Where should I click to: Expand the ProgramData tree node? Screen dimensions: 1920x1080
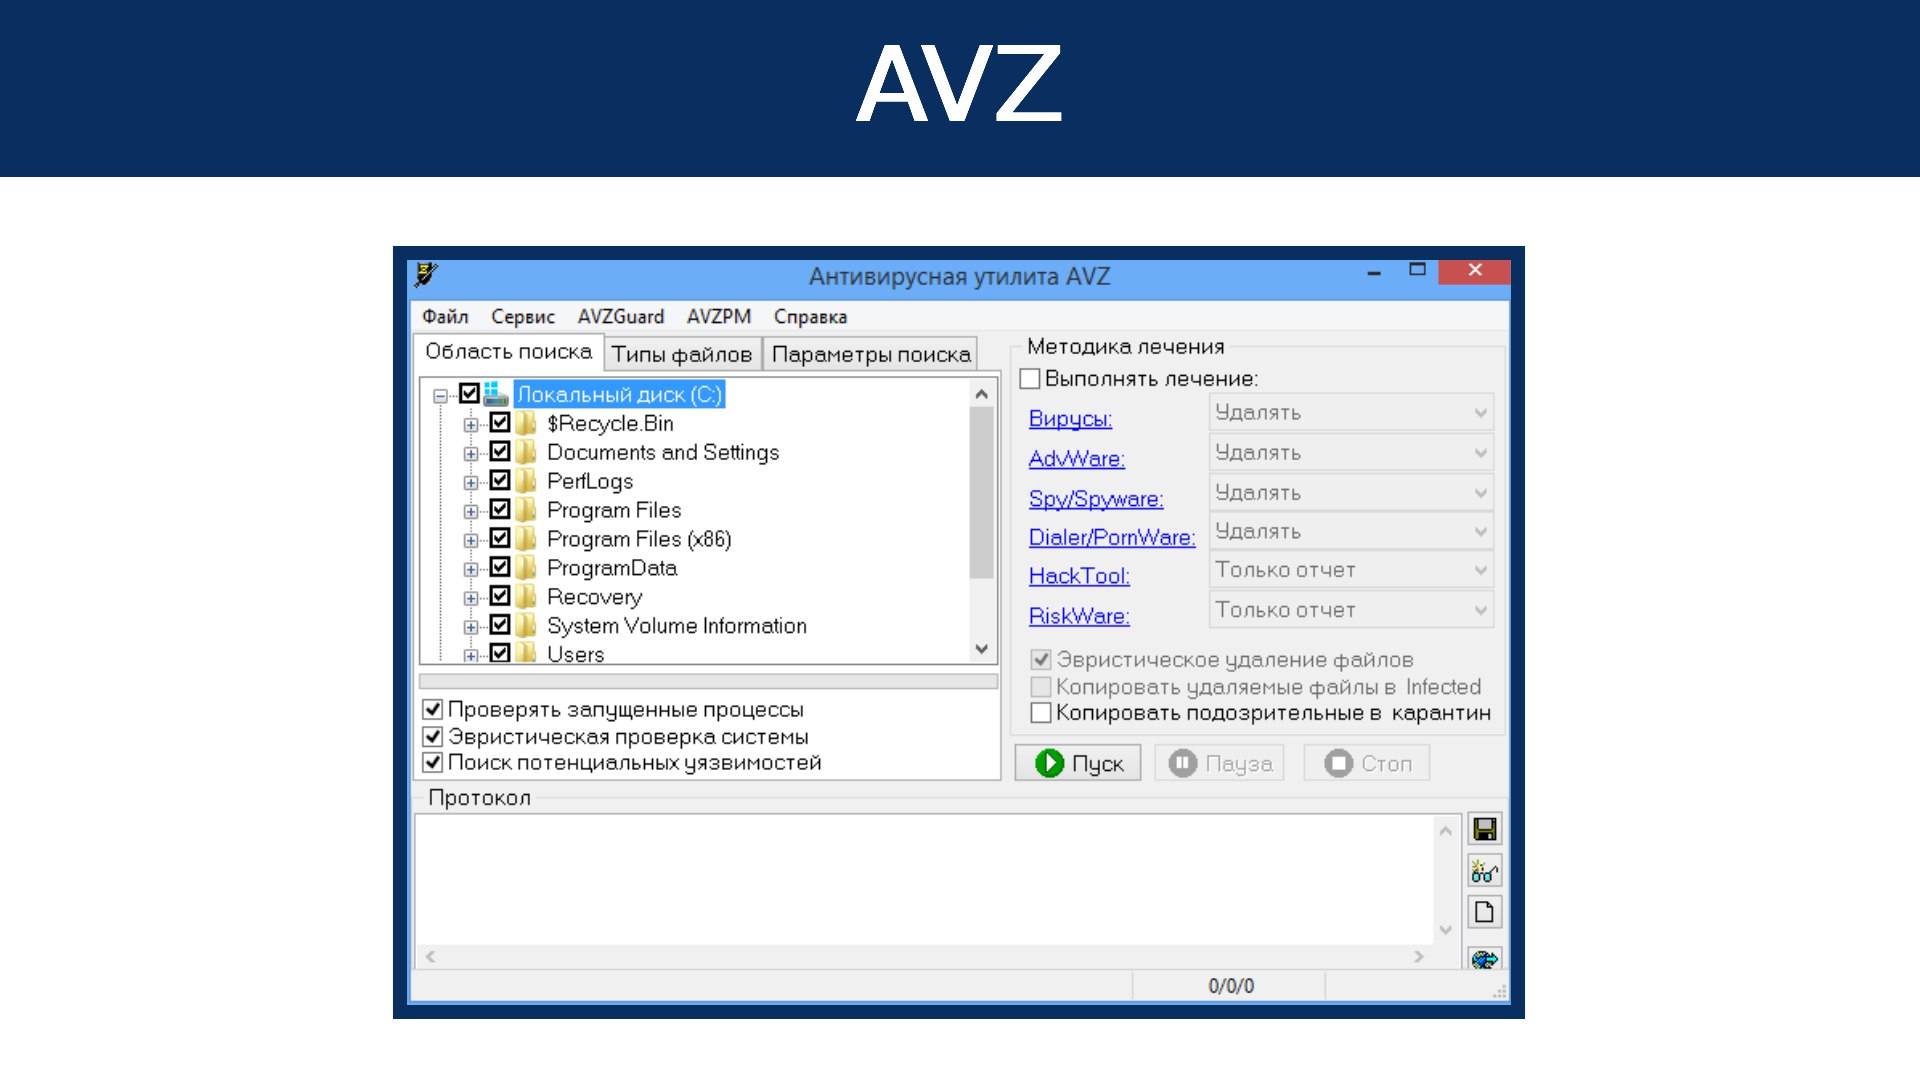pyautogui.click(x=470, y=570)
